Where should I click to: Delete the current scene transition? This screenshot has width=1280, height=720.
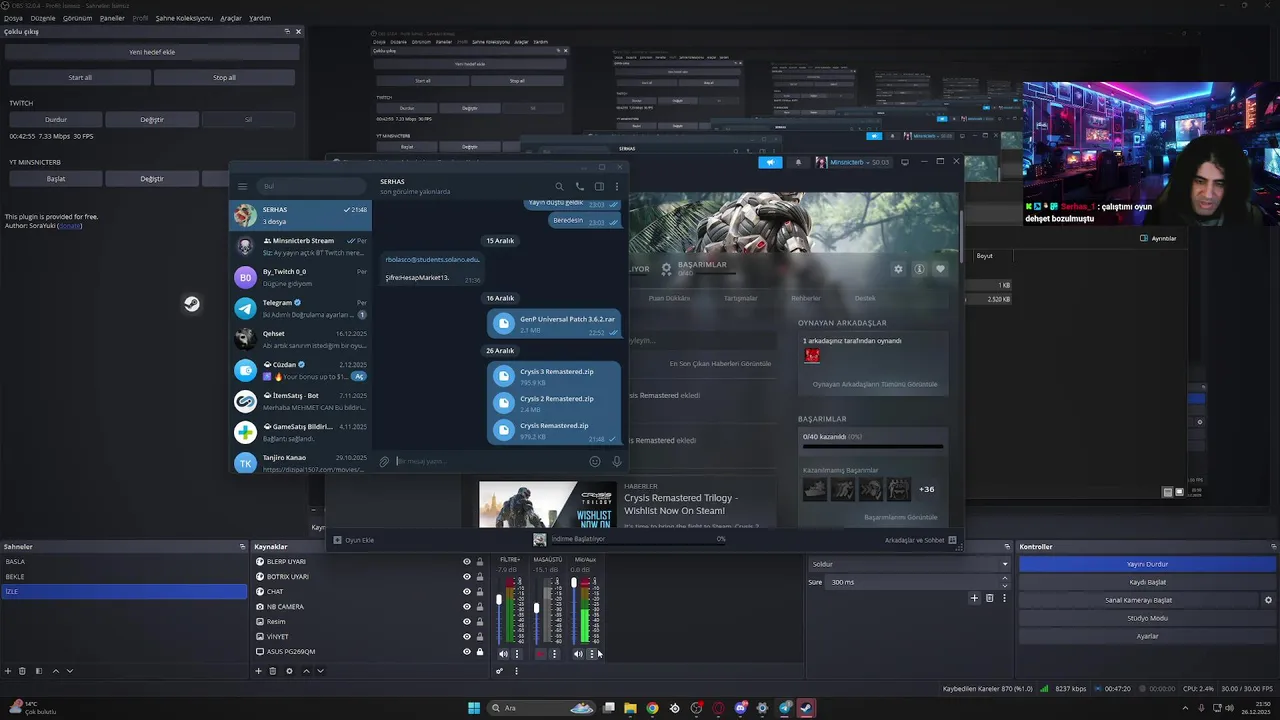click(x=990, y=598)
